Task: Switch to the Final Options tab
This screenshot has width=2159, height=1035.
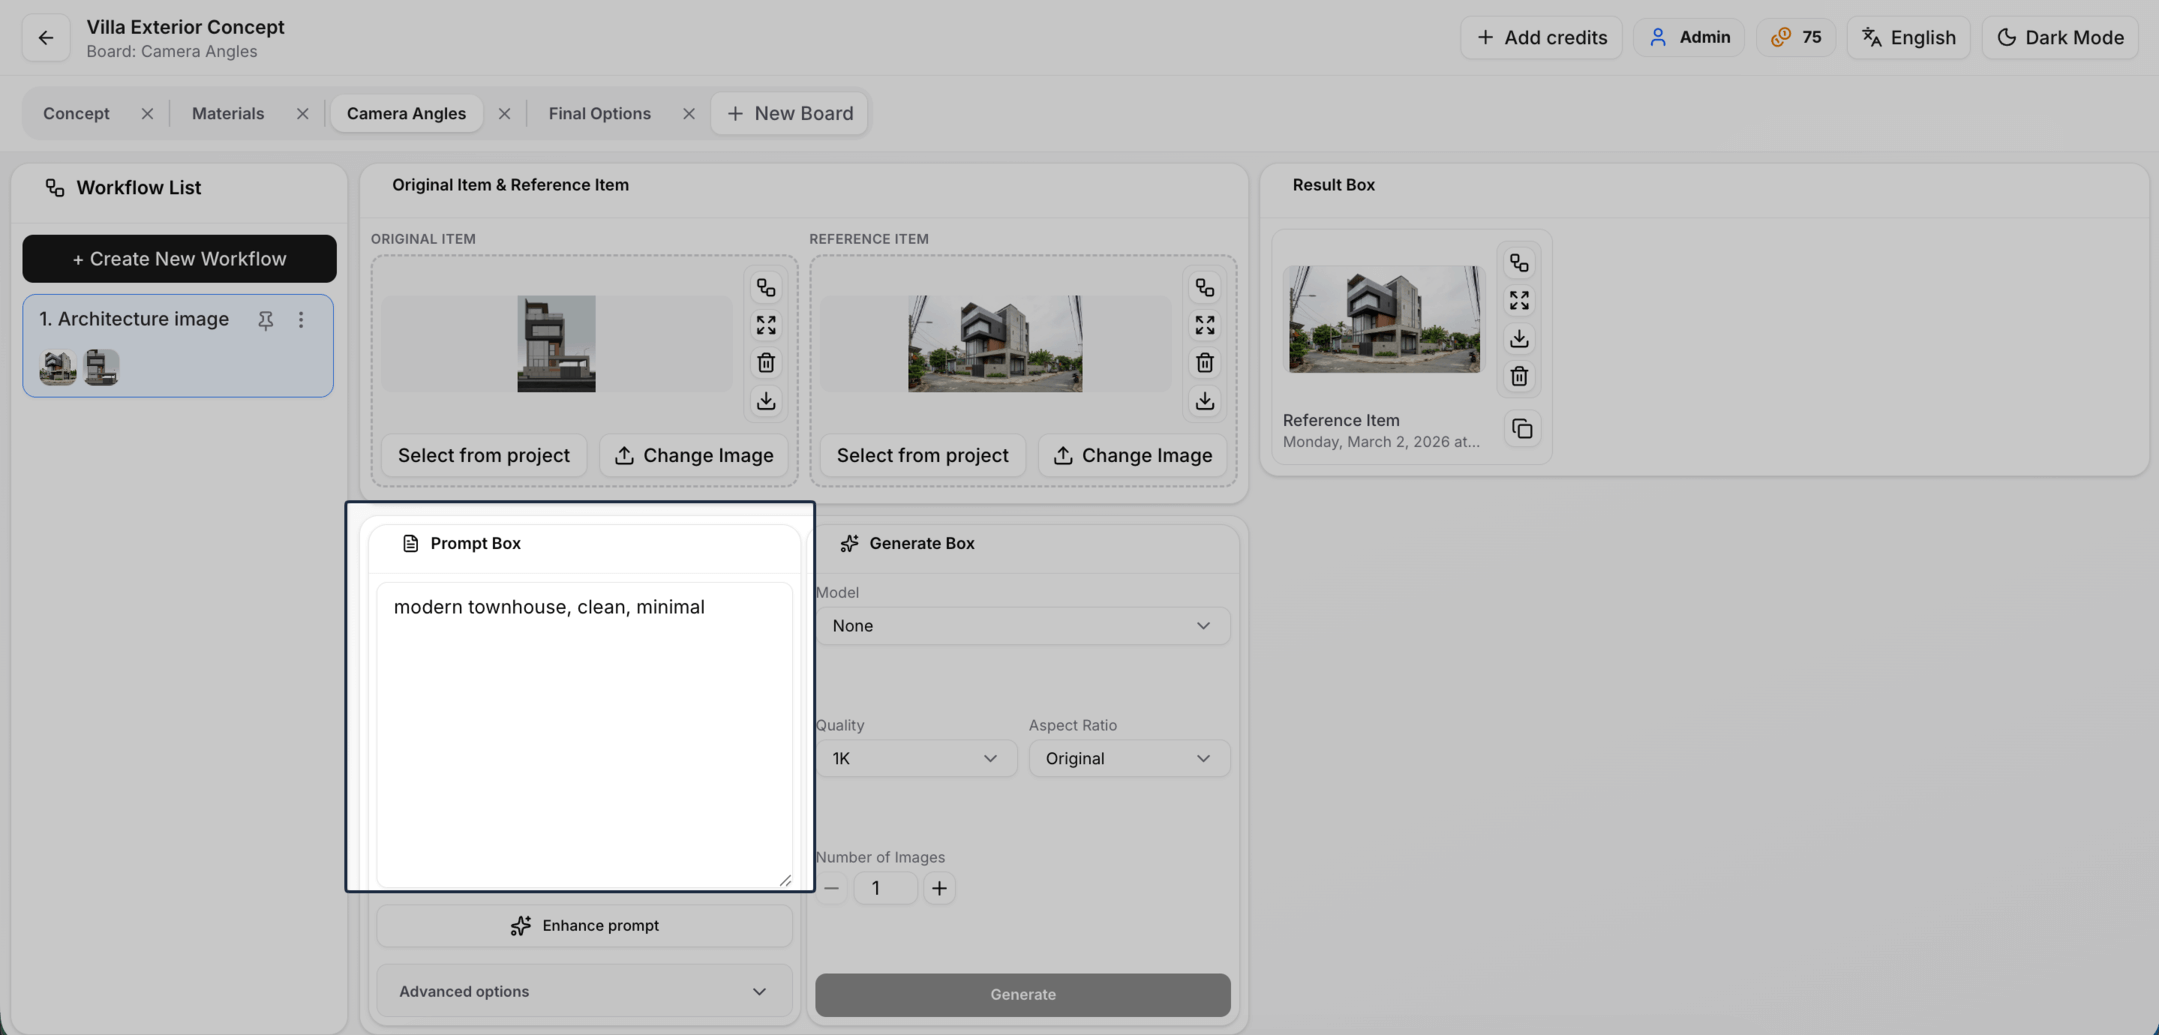Action: [x=599, y=114]
